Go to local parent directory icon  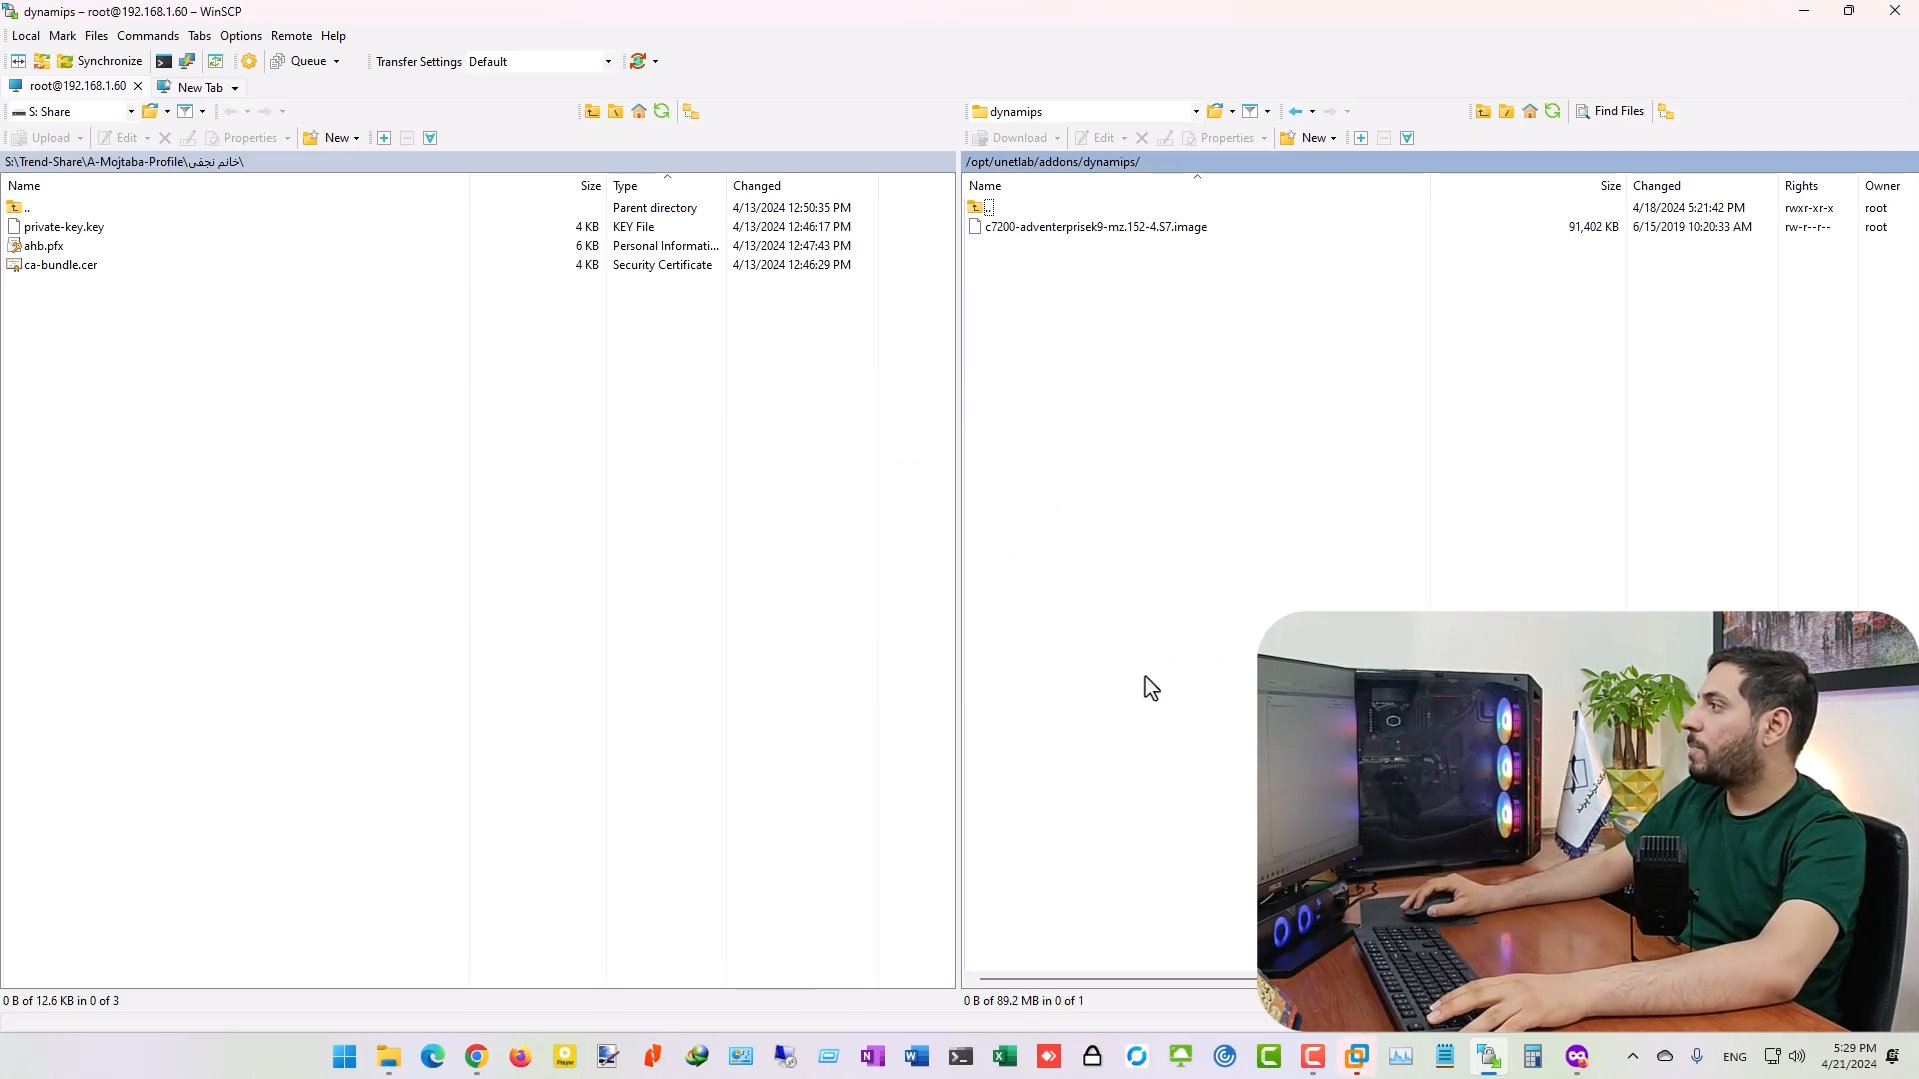click(592, 111)
